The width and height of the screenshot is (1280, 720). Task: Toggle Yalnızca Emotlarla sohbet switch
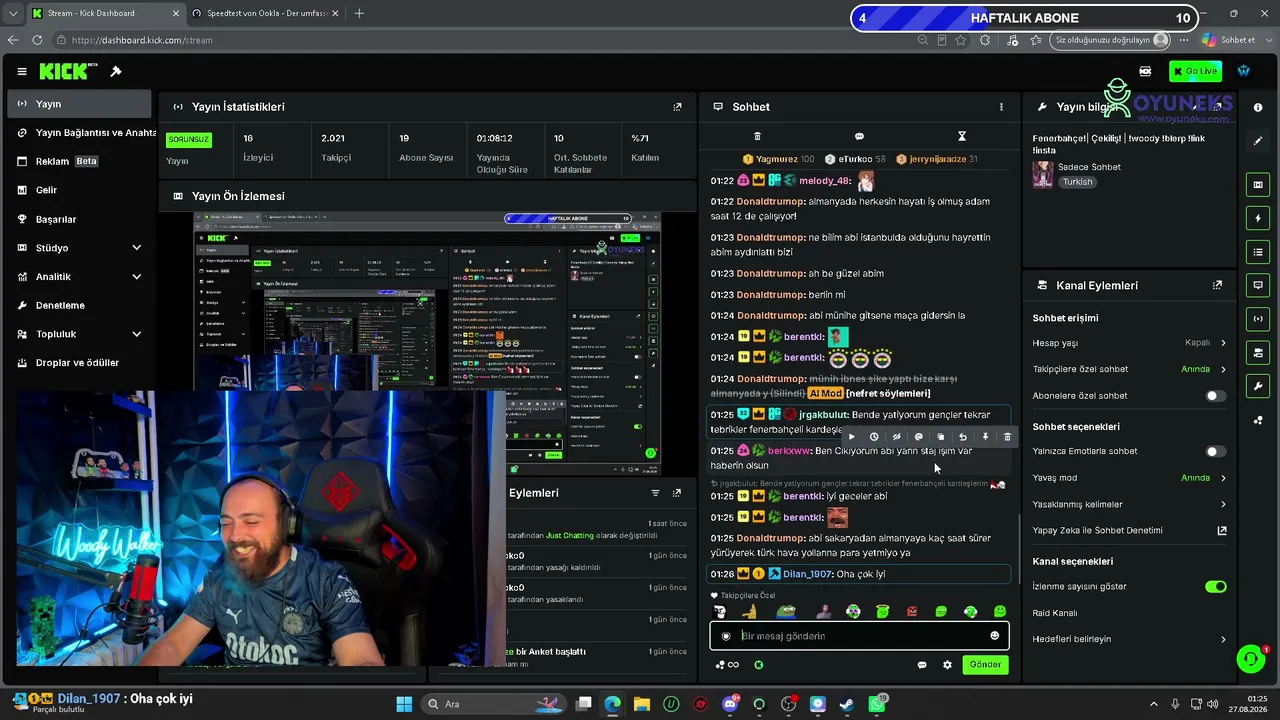click(1215, 452)
